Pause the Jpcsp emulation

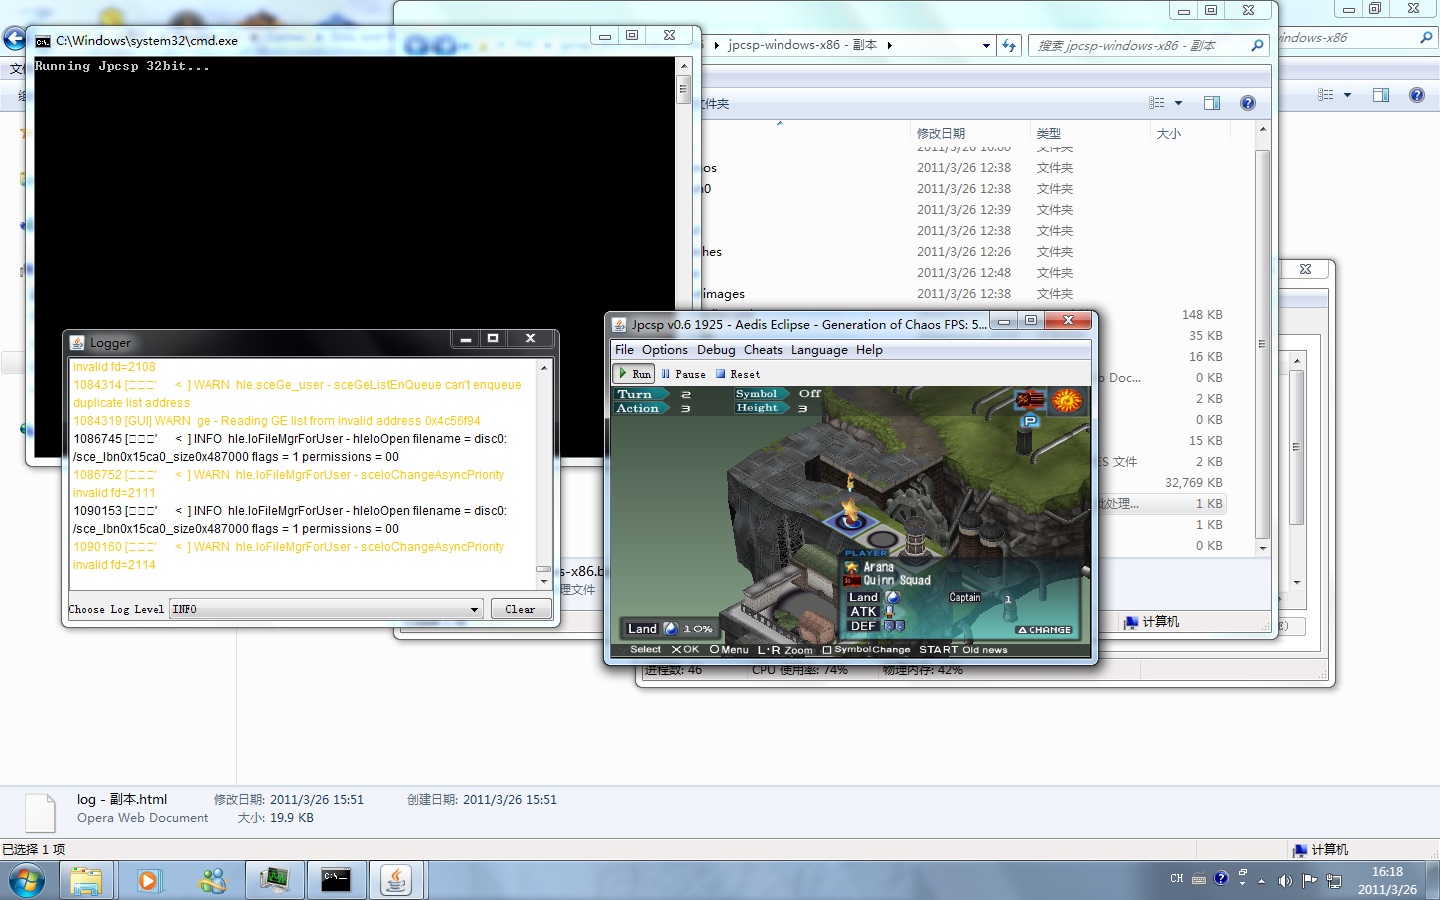coord(684,374)
